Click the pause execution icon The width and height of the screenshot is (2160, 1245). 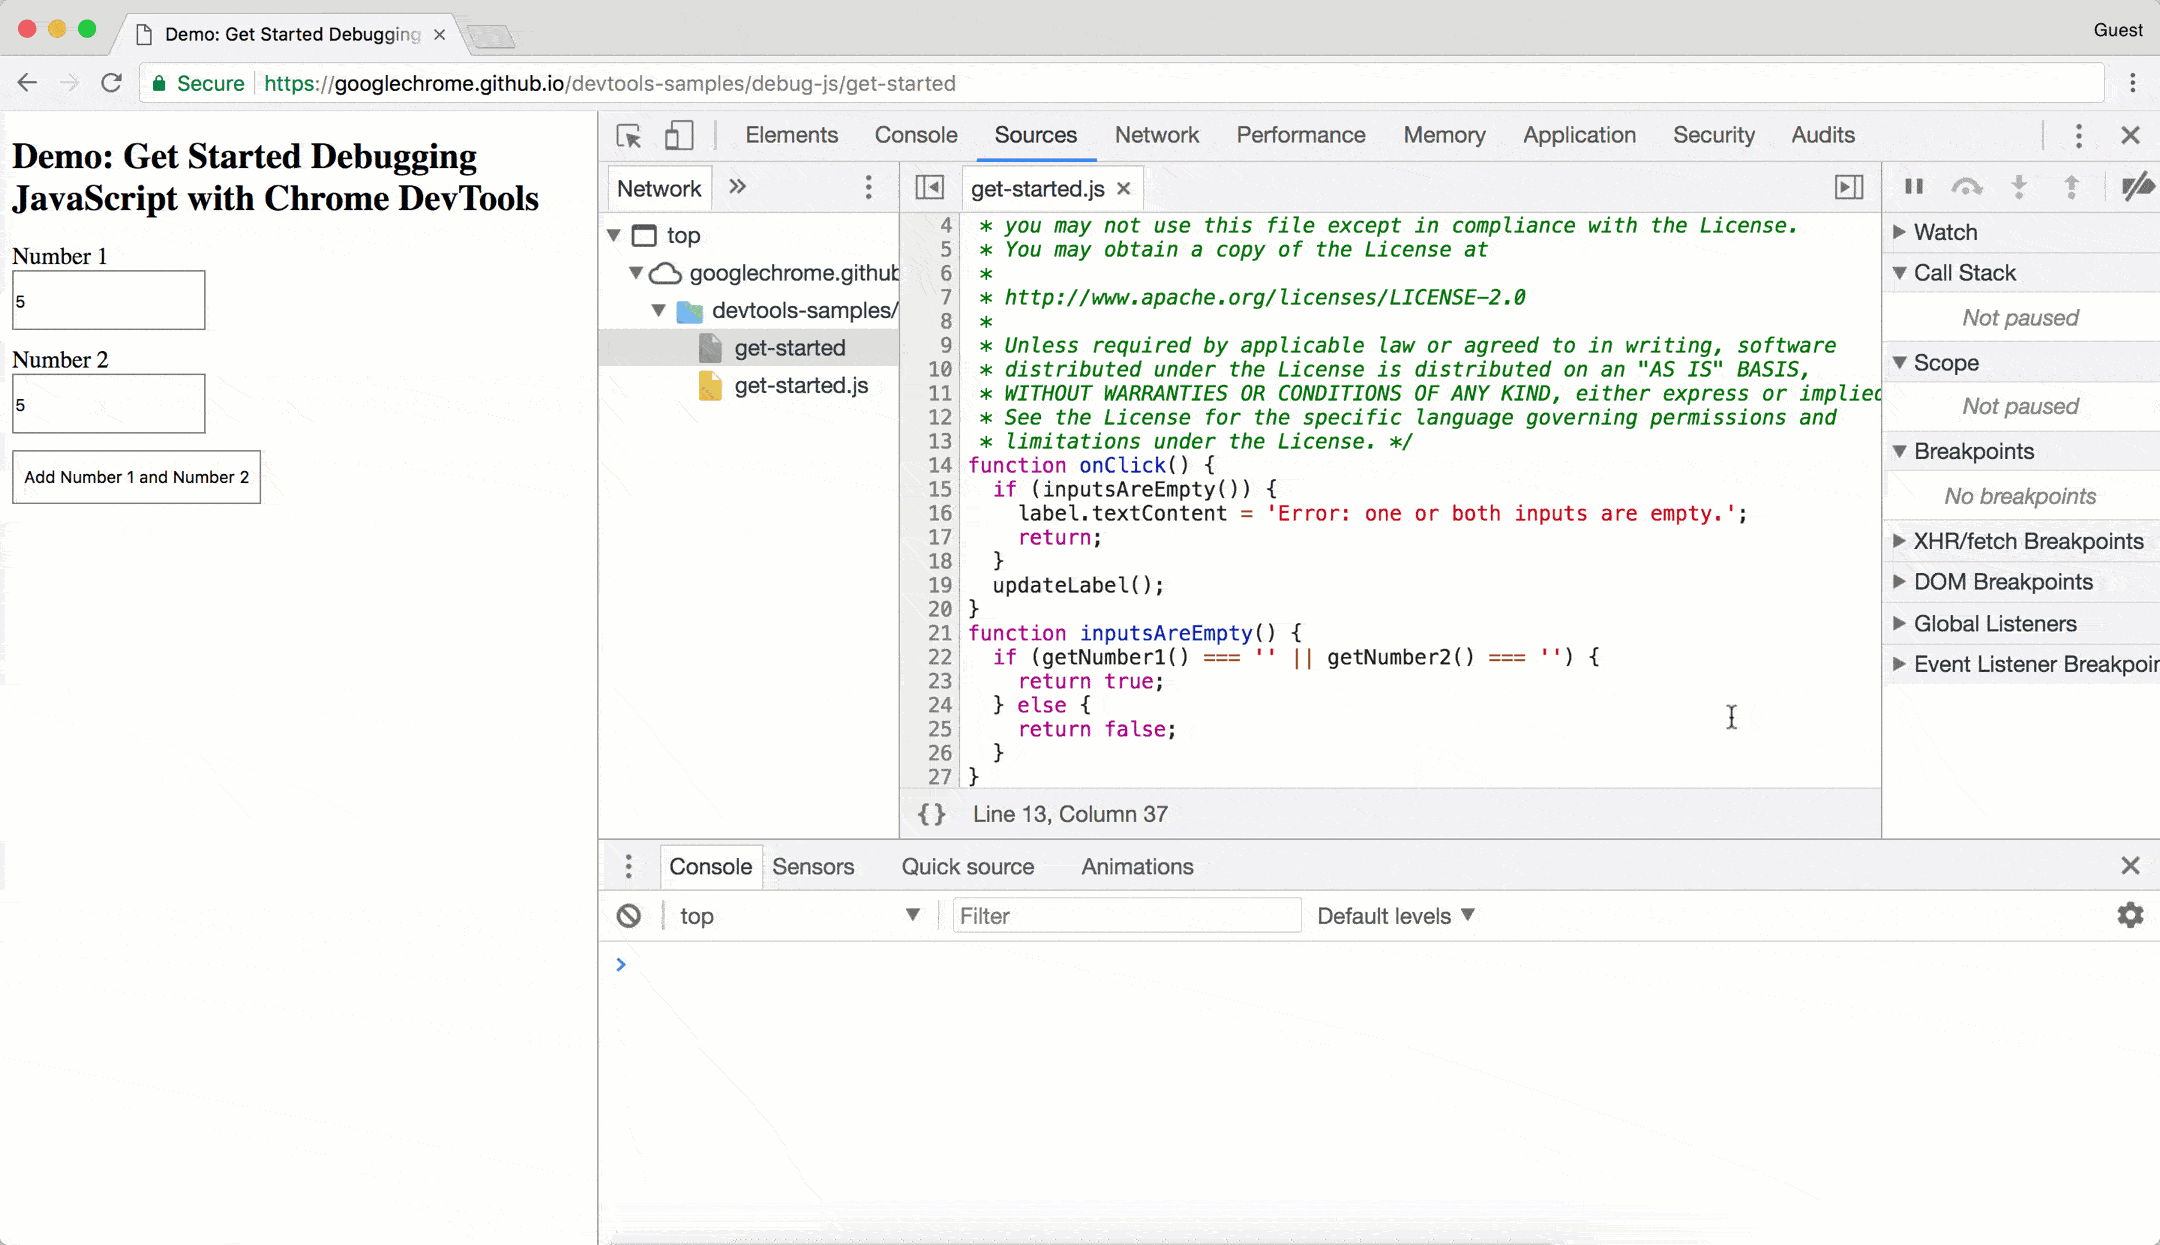pos(1915,187)
